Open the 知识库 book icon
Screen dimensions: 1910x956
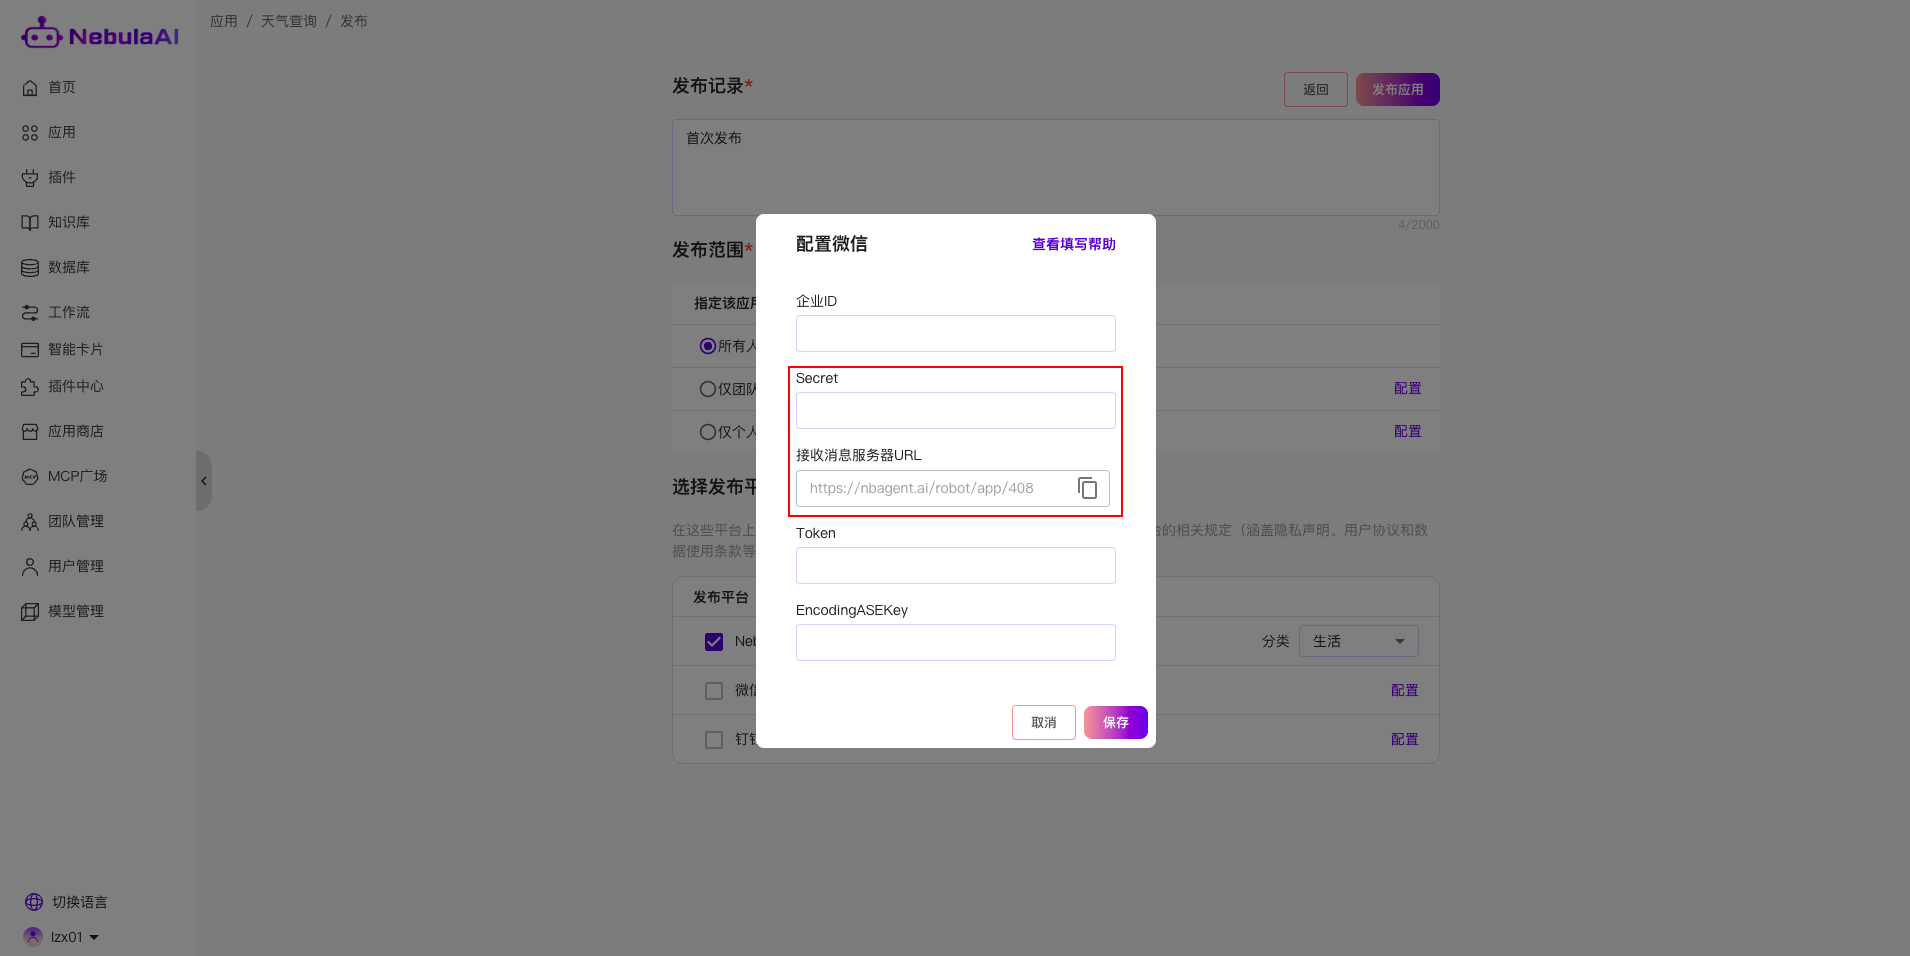coord(30,223)
